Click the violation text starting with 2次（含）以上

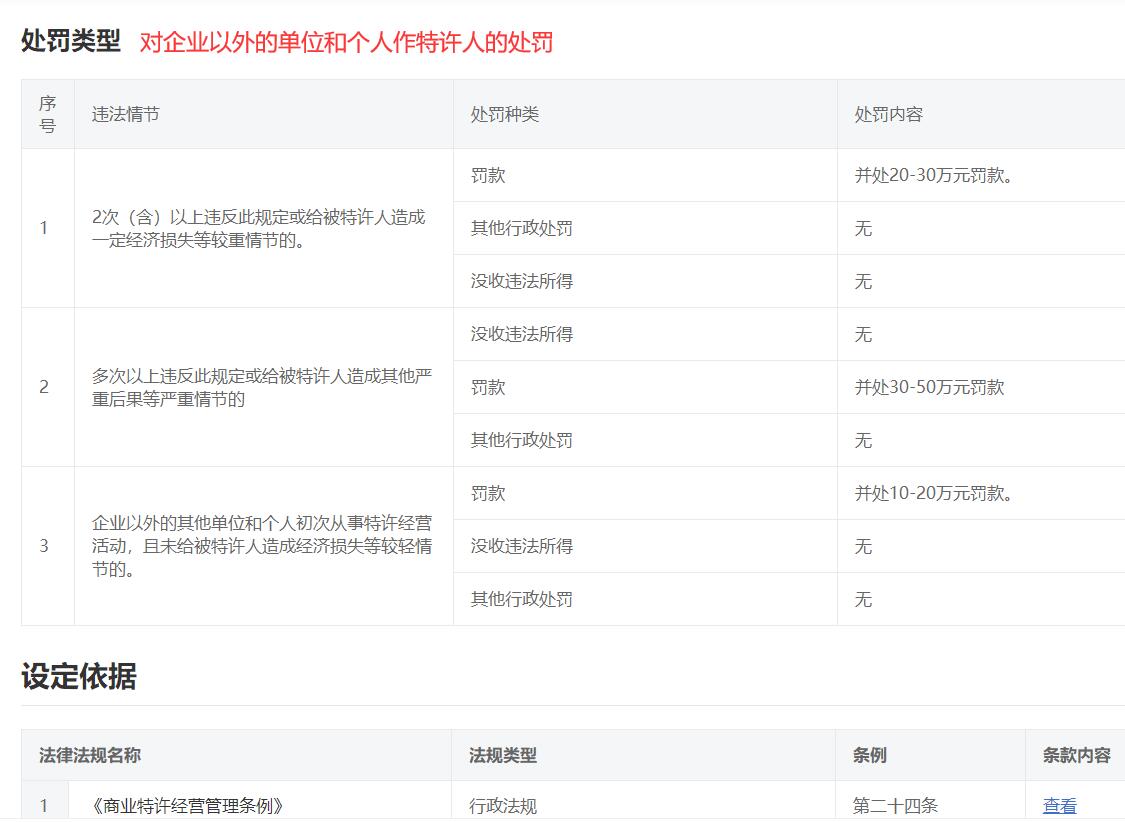pyautogui.click(x=258, y=228)
